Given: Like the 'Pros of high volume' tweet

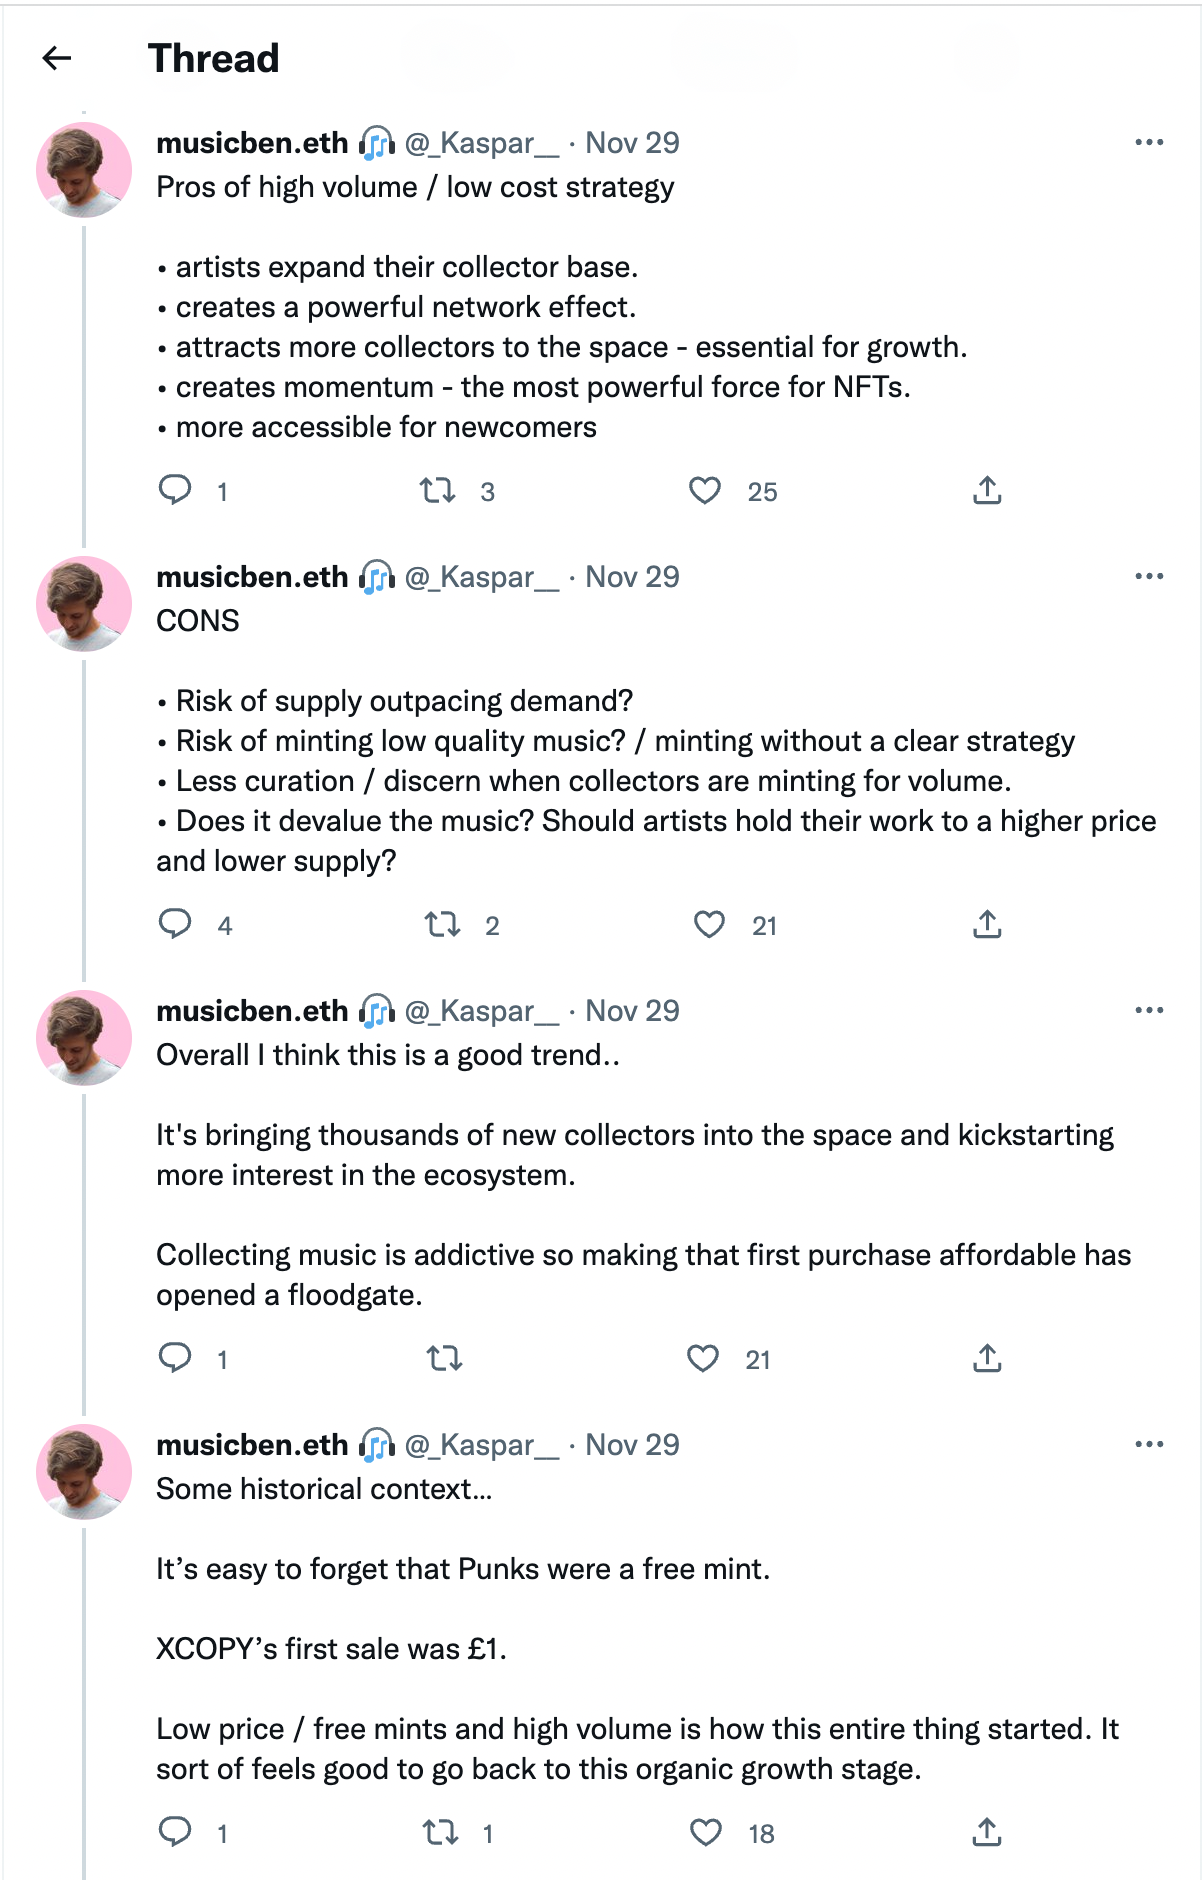Looking at the screenshot, I should [x=705, y=490].
